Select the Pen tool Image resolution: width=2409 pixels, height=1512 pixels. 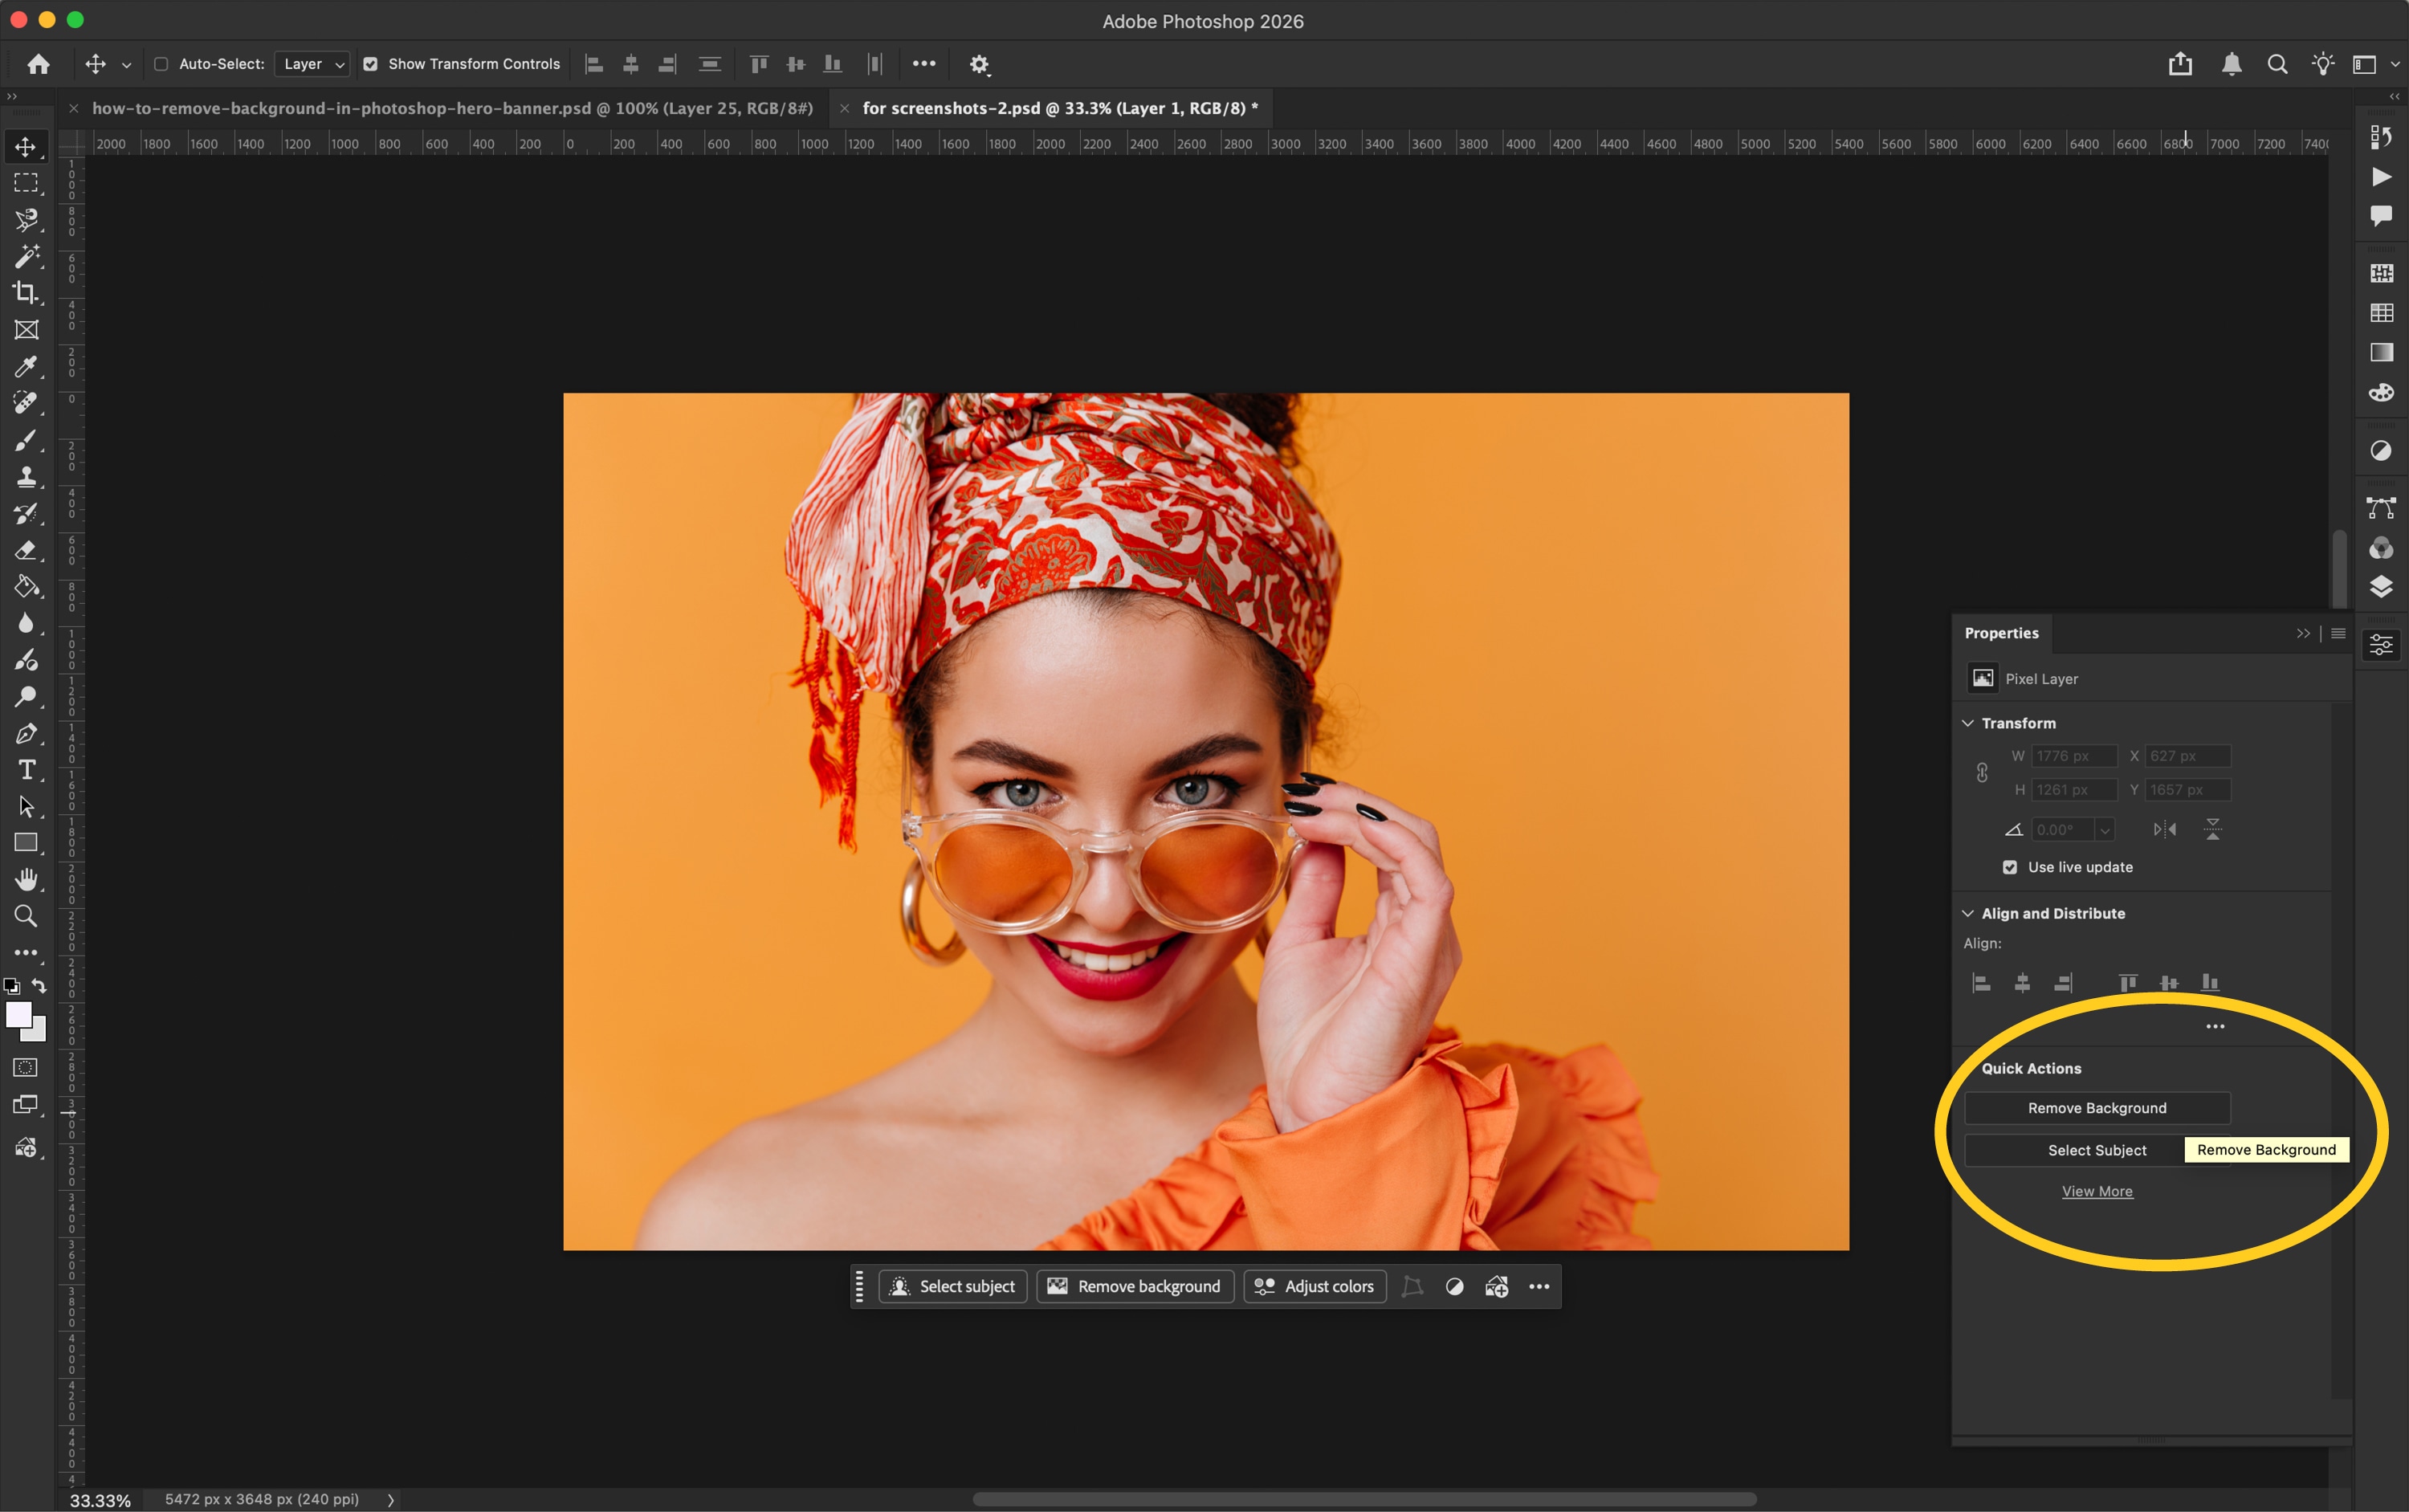(27, 733)
